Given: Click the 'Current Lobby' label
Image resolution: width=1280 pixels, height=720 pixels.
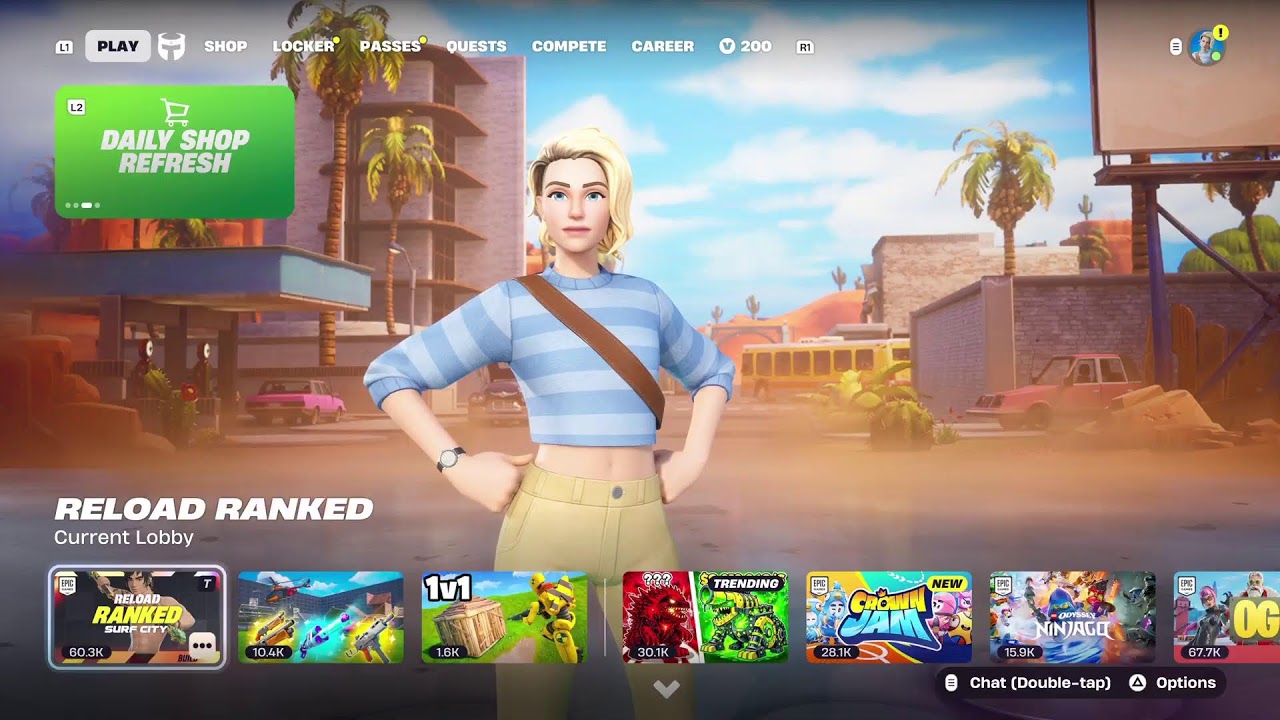Looking at the screenshot, I should [x=124, y=538].
